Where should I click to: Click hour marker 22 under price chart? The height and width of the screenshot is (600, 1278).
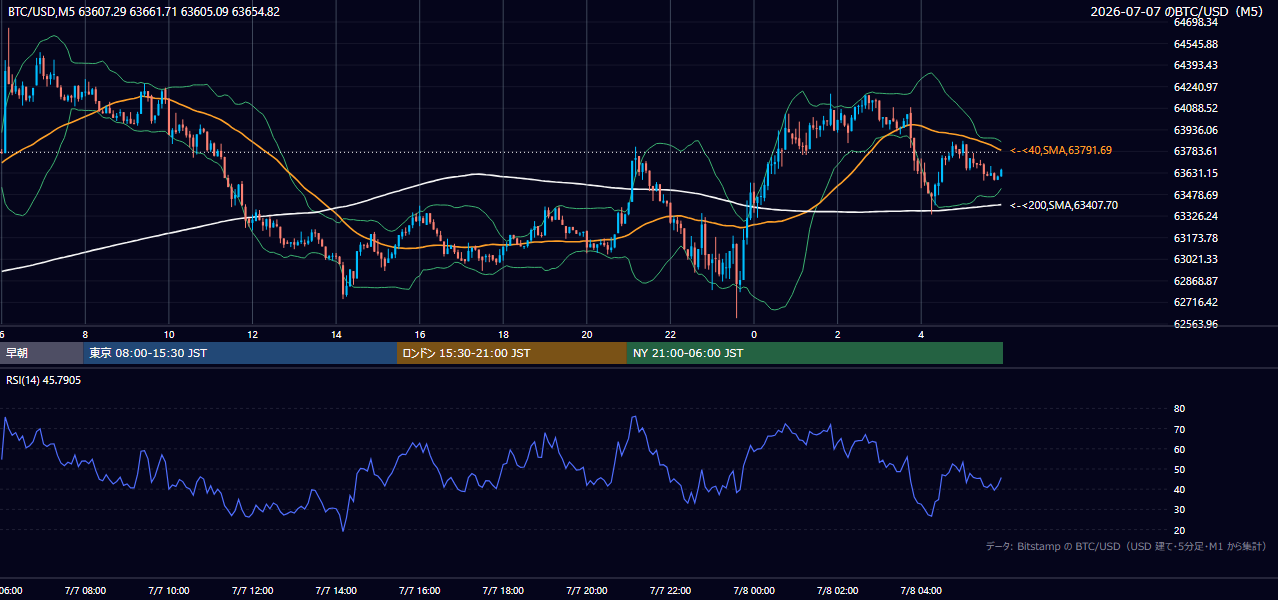pyautogui.click(x=670, y=334)
